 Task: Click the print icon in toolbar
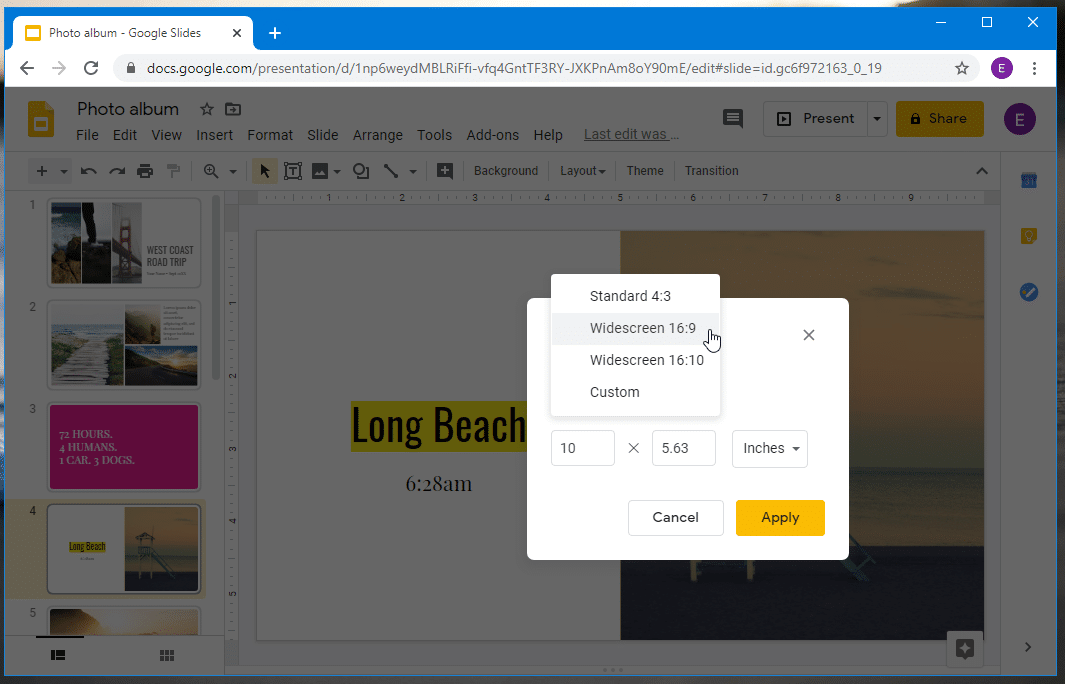(x=145, y=171)
